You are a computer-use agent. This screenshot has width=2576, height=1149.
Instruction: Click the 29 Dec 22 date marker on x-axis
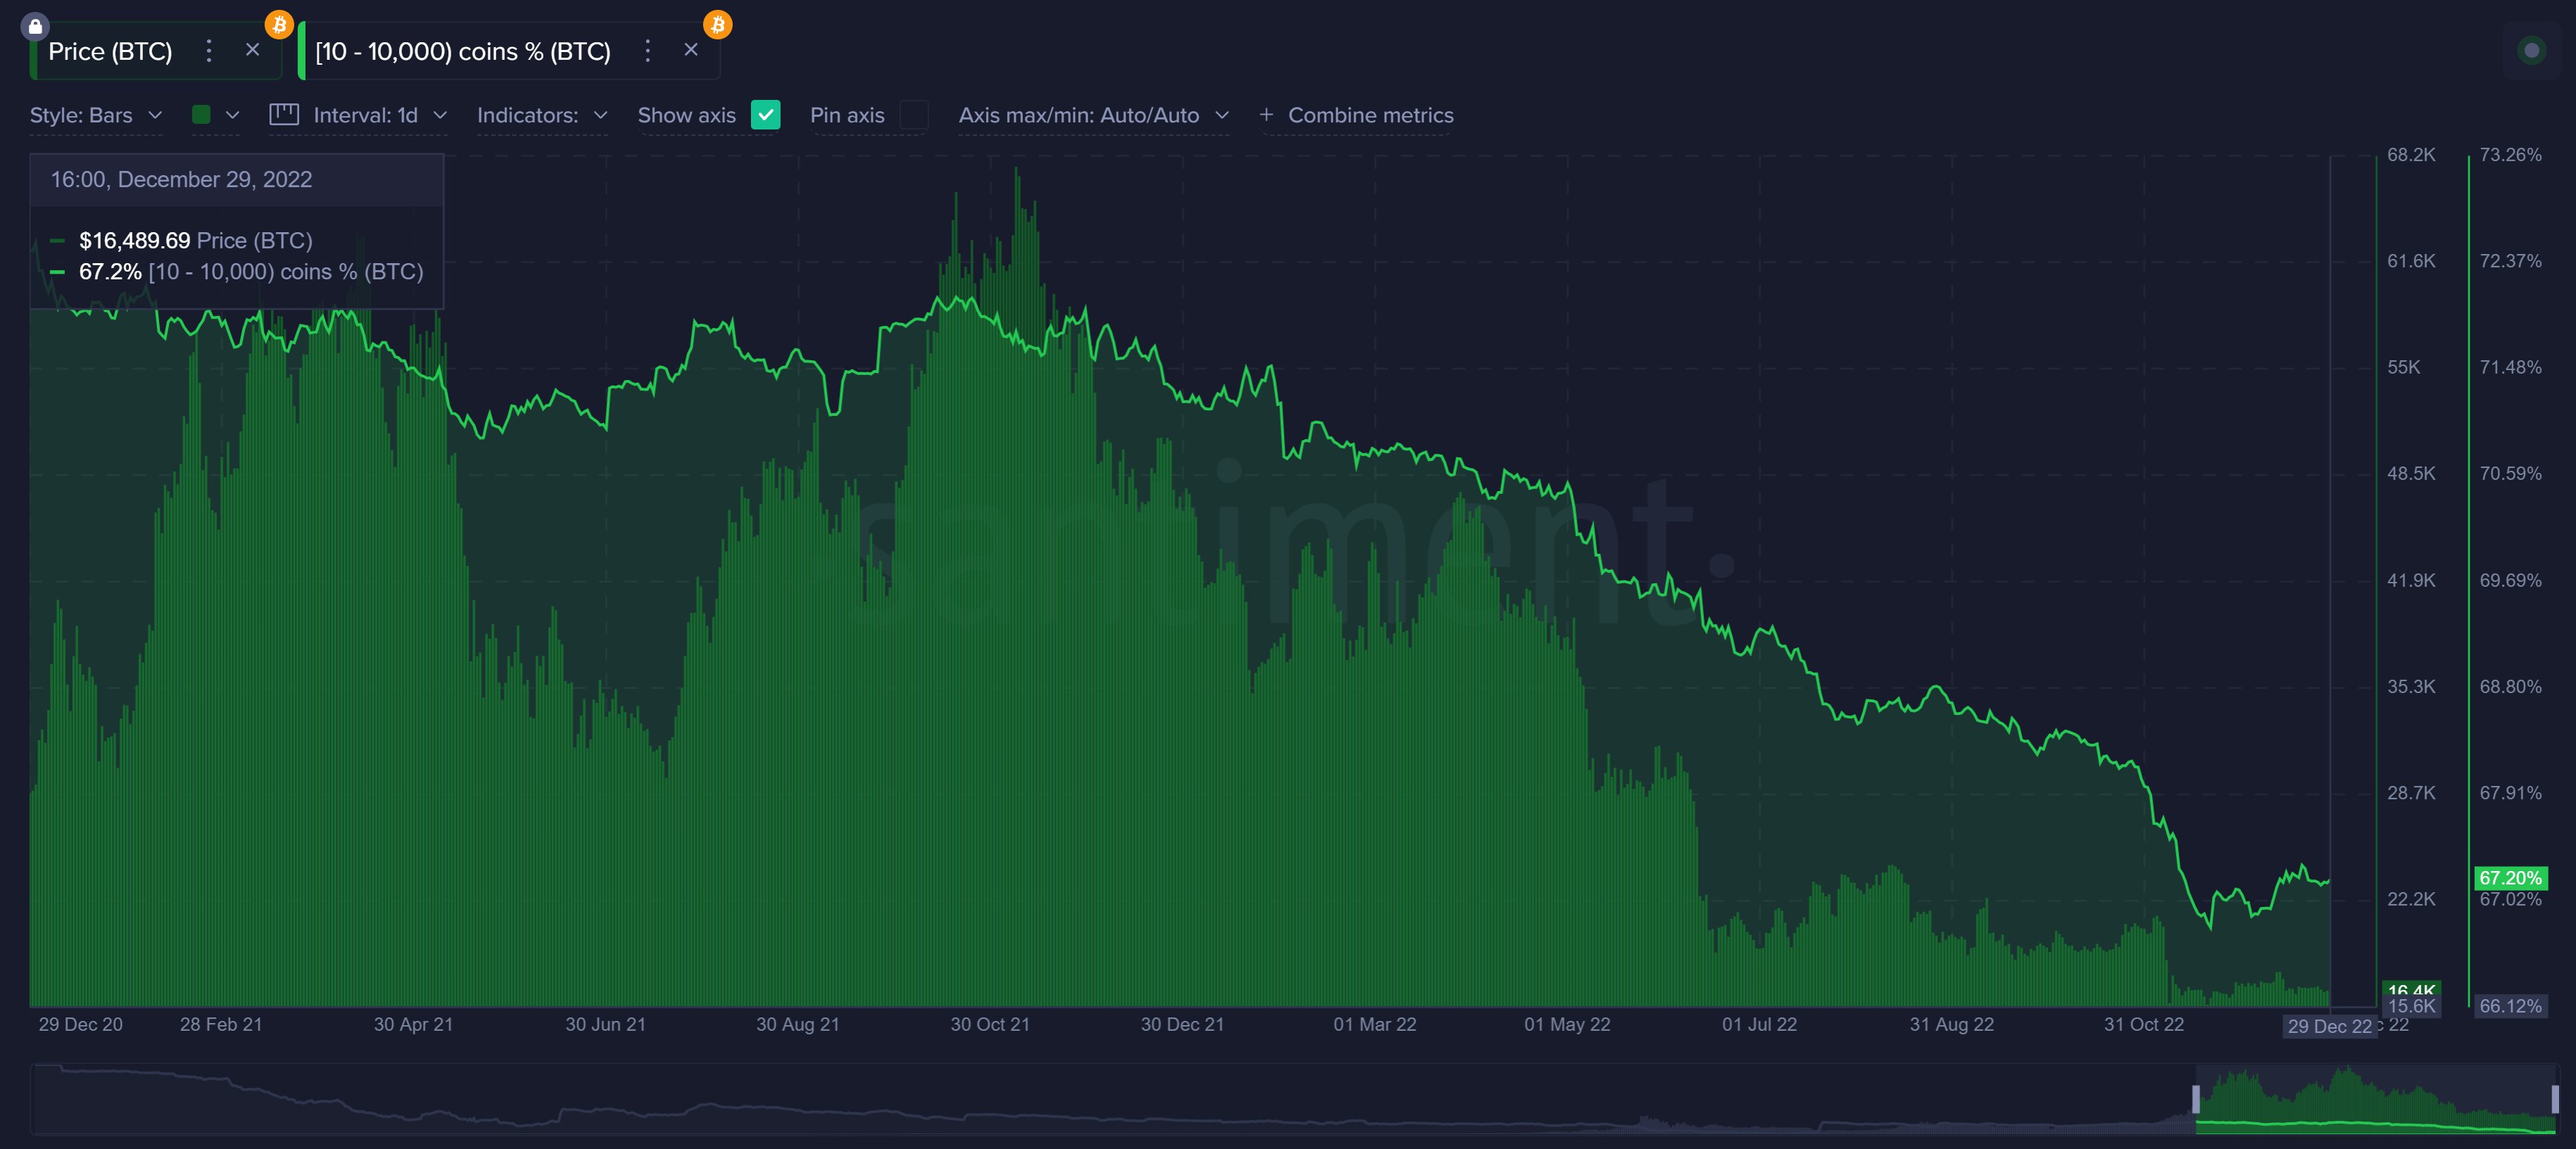point(2329,1026)
